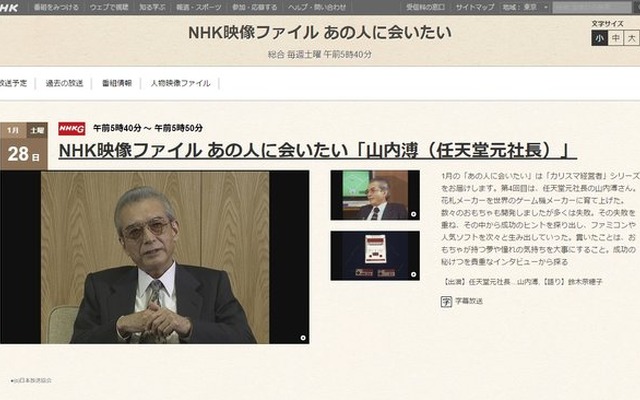This screenshot has width=640, height=400.
Task: Switch to the 過去の放送 tab
Action: pyautogui.click(x=64, y=83)
